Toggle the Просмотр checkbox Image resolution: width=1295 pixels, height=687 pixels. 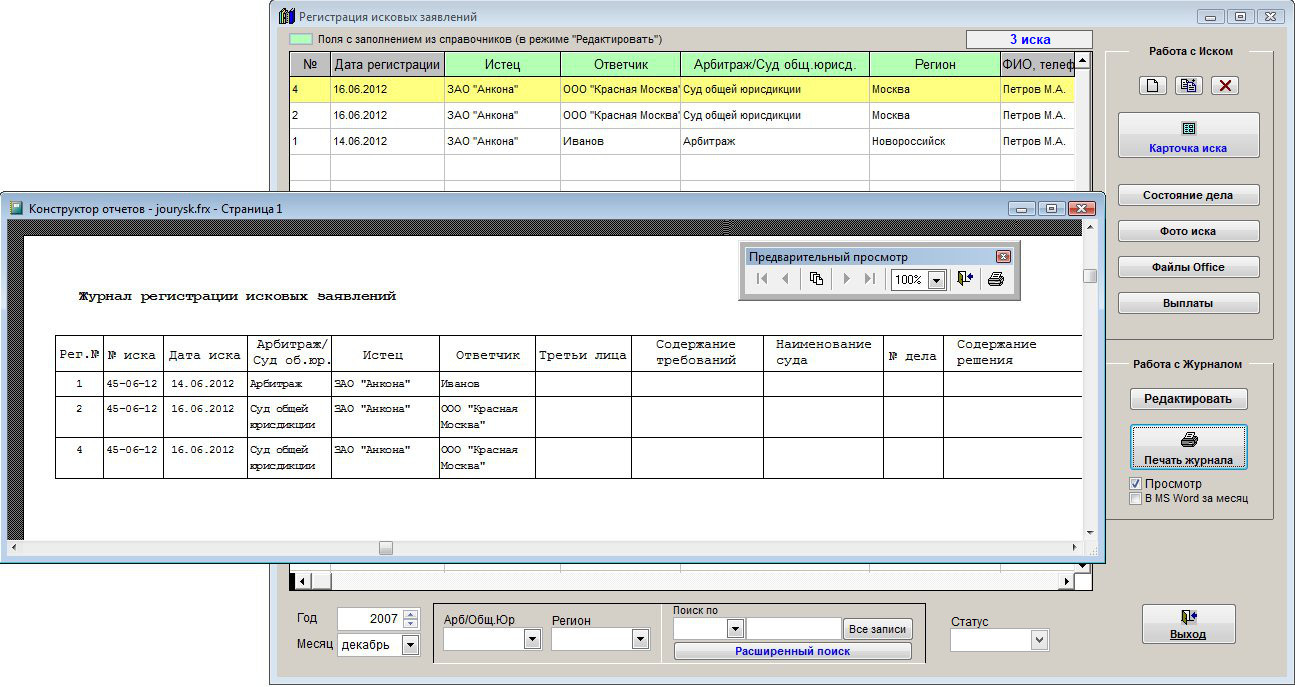[x=1135, y=484]
